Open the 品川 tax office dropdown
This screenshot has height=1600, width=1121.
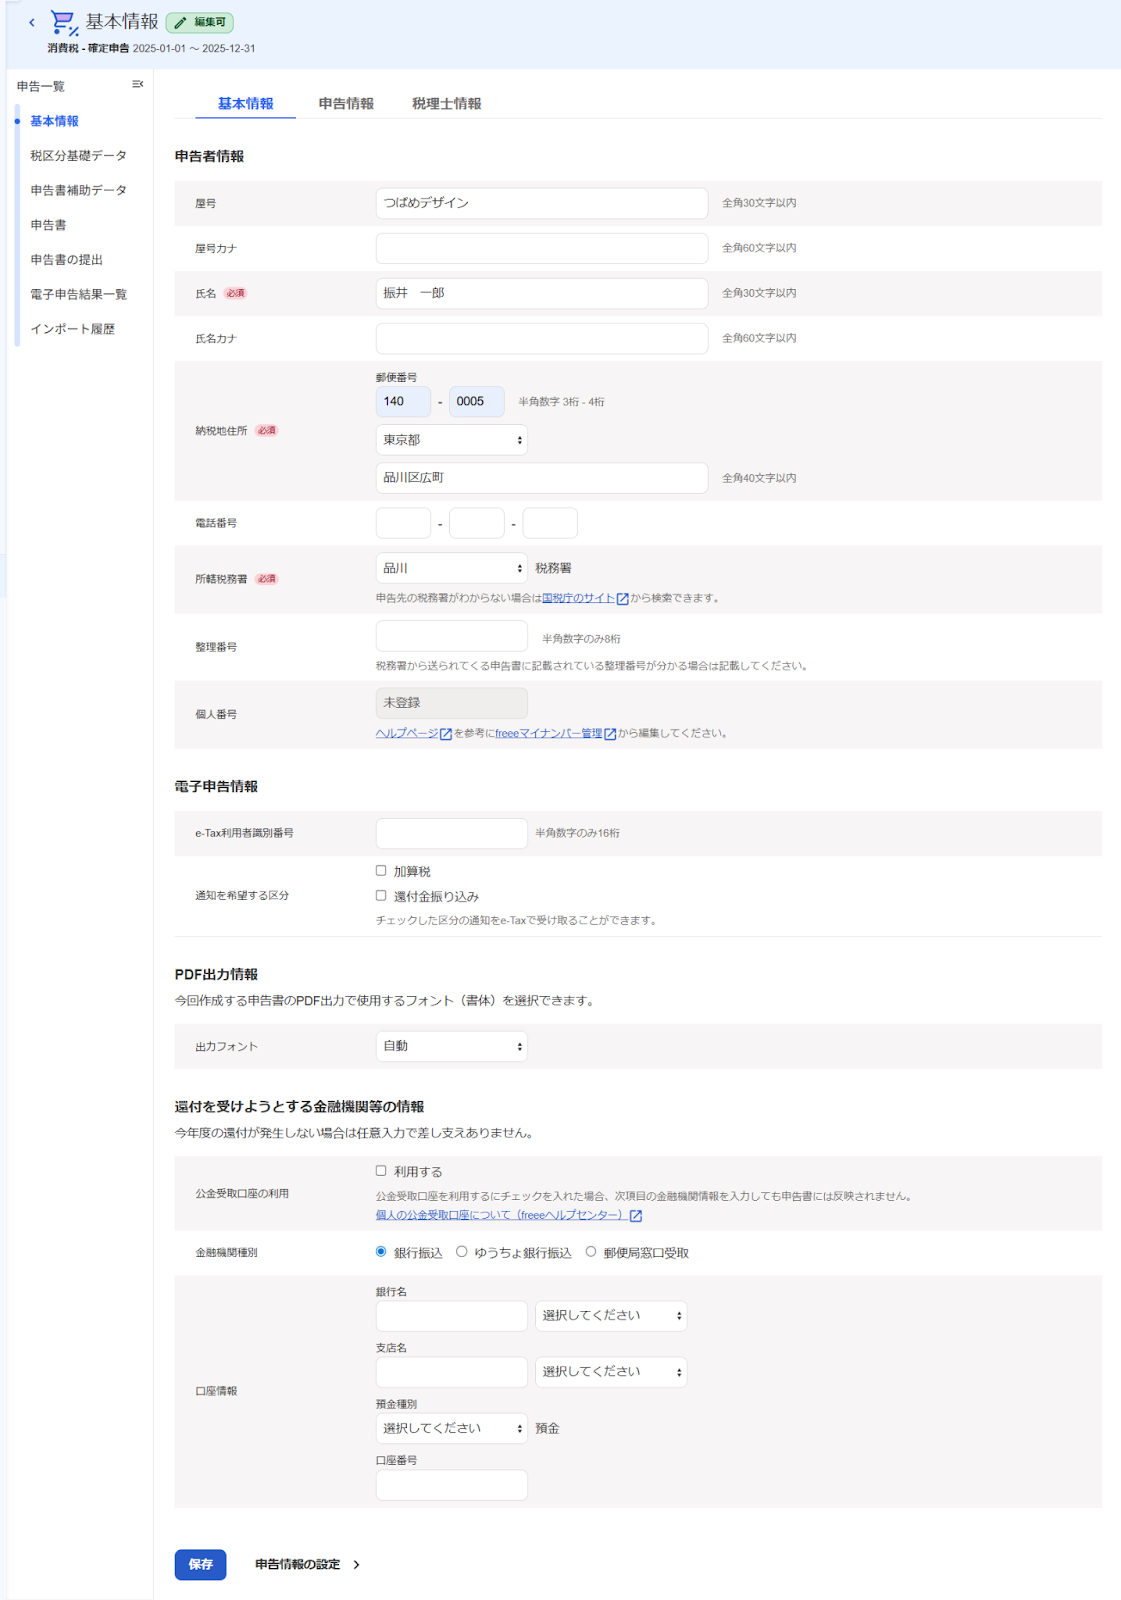(452, 568)
